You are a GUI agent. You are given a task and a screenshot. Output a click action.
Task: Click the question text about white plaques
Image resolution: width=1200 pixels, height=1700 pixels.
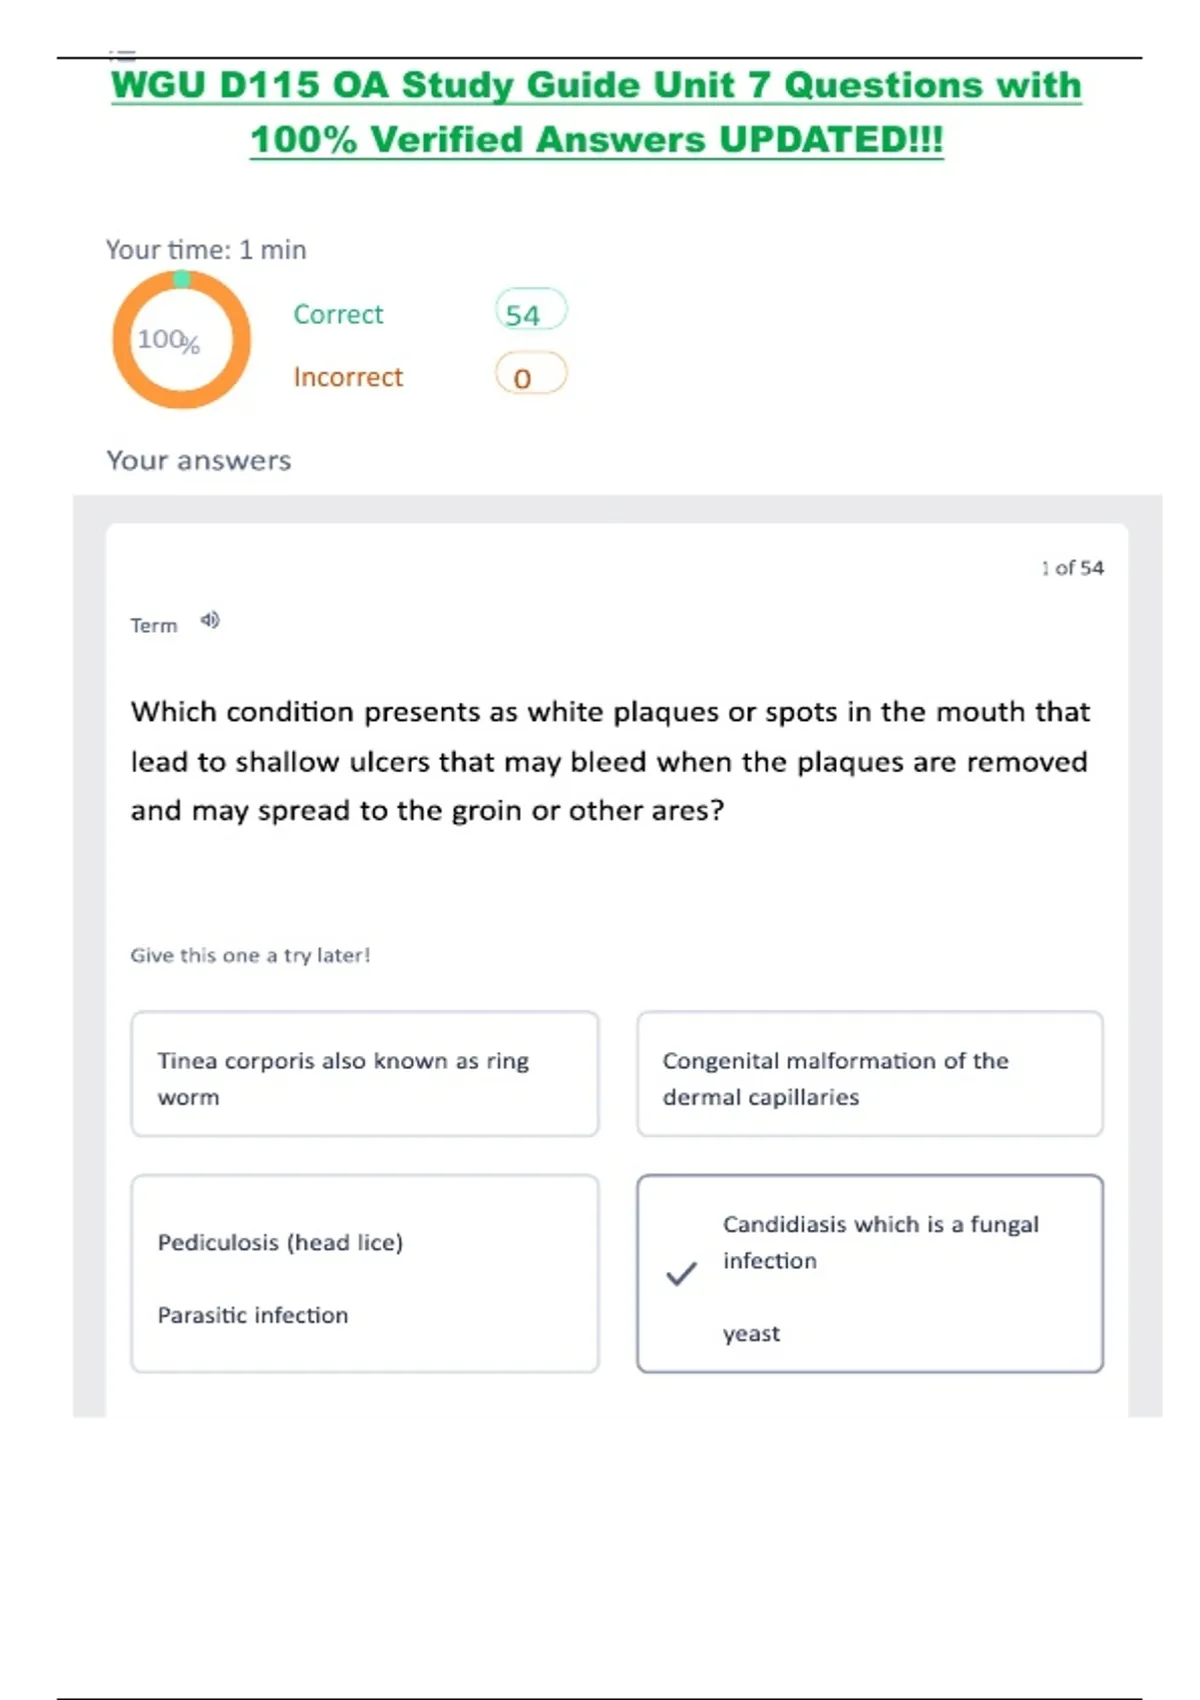[610, 761]
